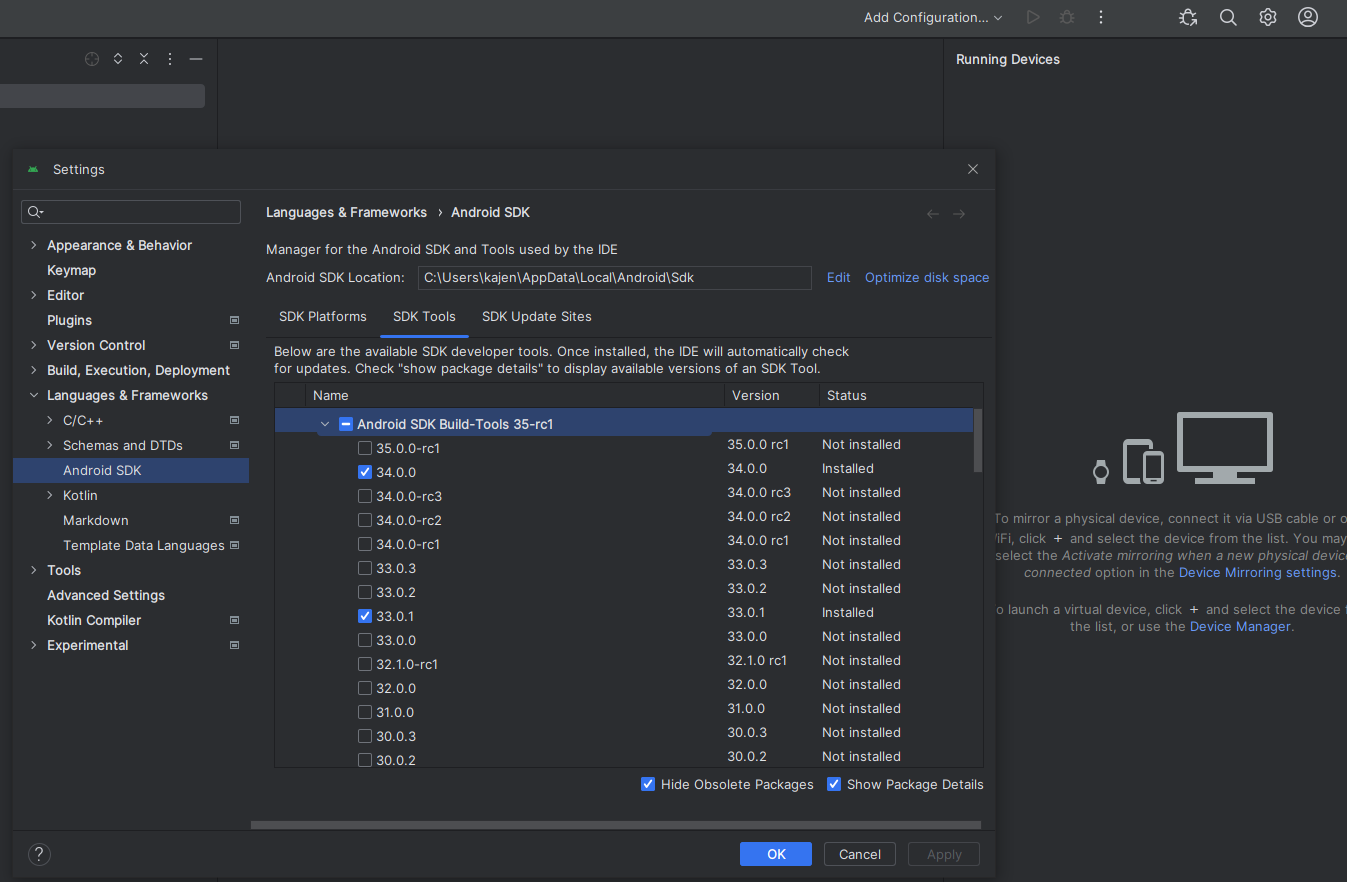Click the Debug bug icon beside Run
Image resolution: width=1347 pixels, height=882 pixels.
1067,17
